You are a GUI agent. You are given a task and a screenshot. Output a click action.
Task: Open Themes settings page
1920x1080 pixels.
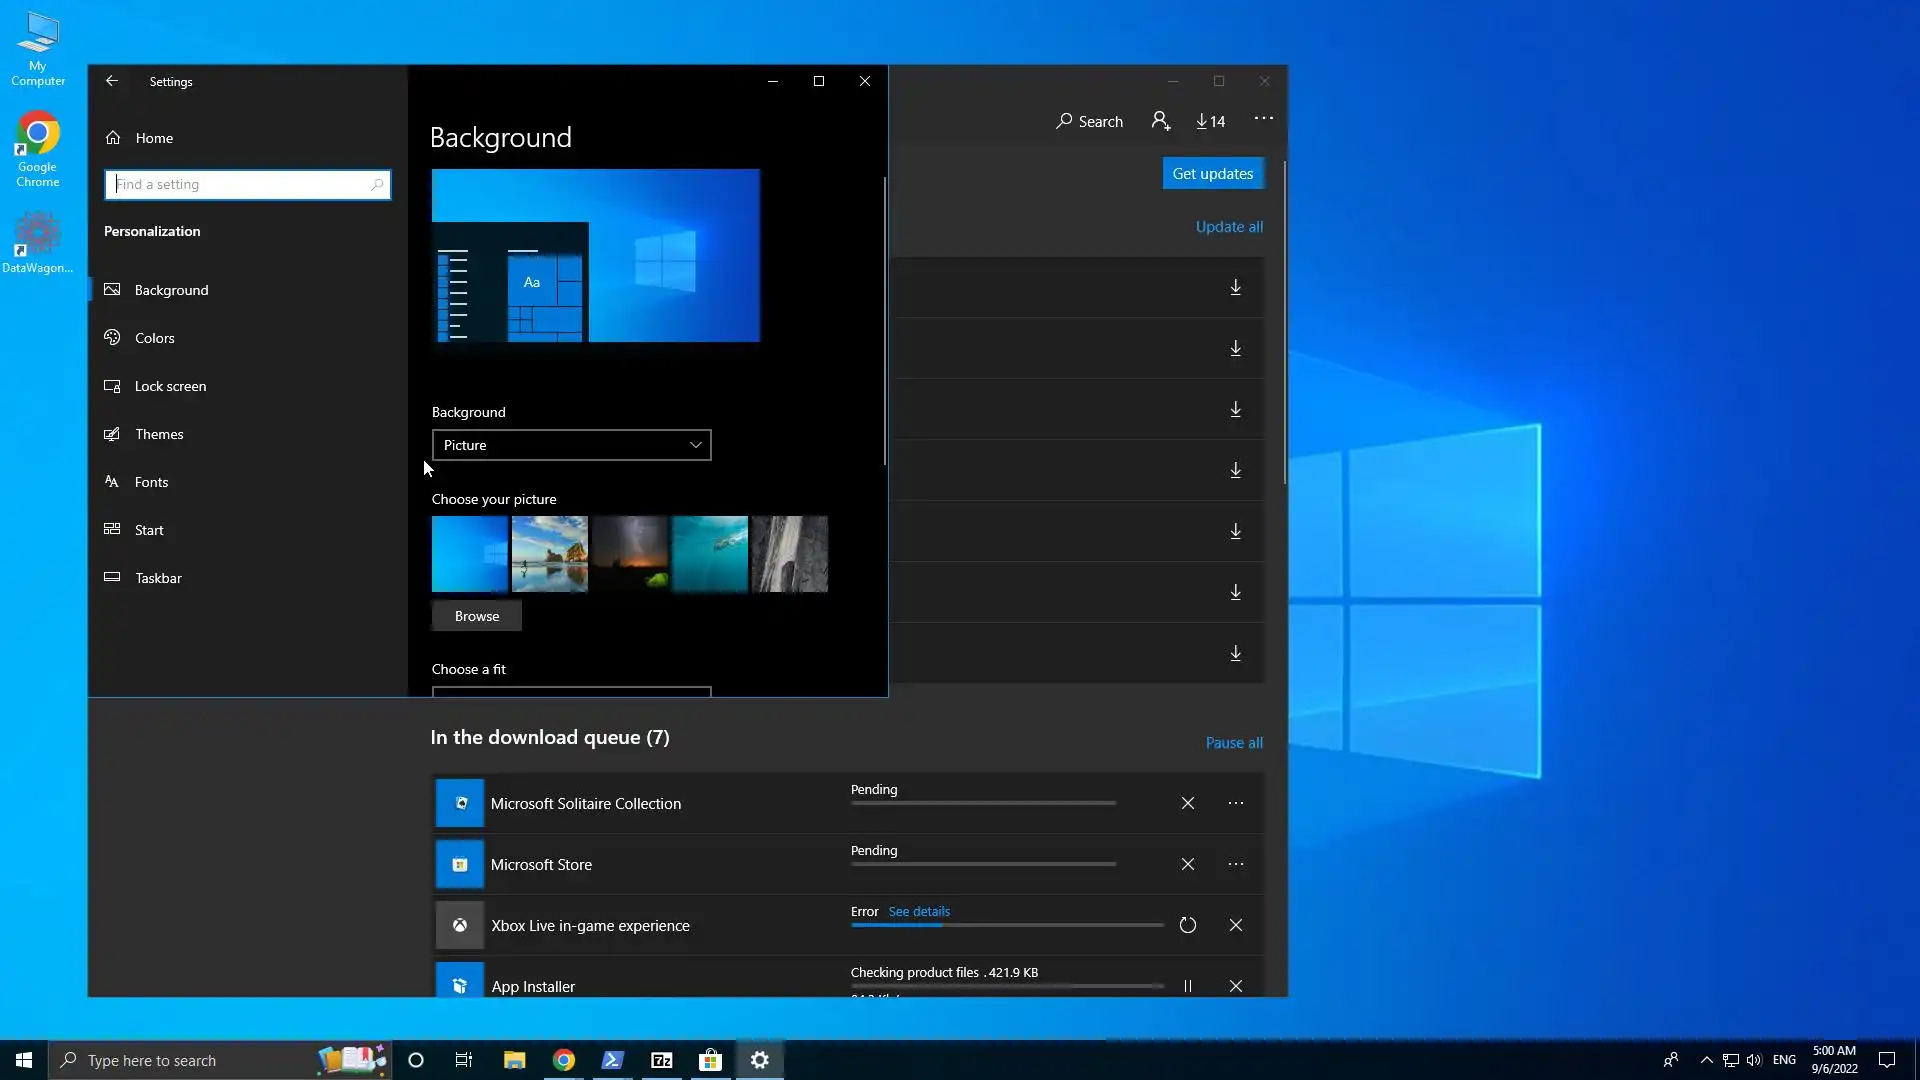(x=159, y=434)
